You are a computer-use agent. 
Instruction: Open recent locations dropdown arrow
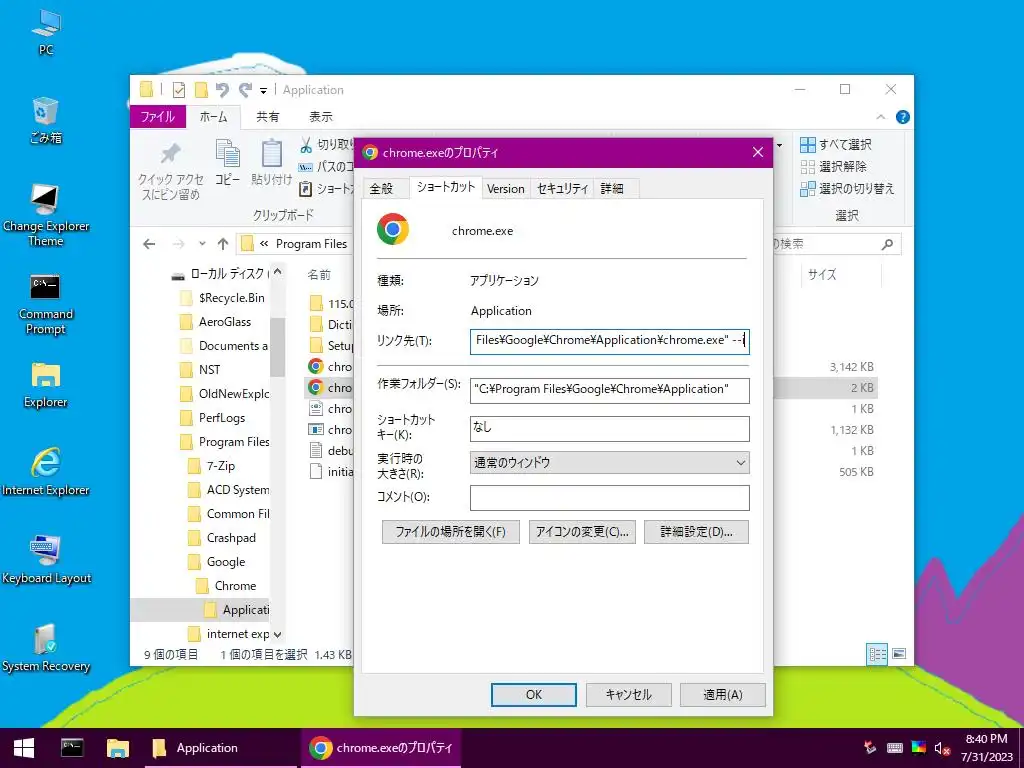[202, 244]
